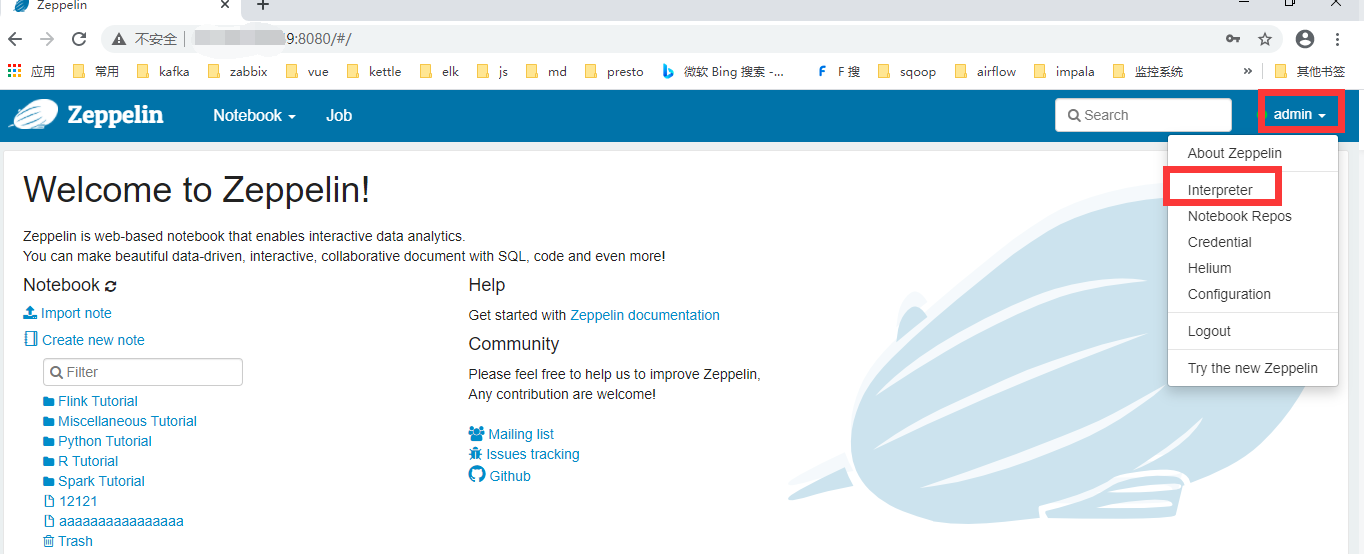Viewport: 1364px width, 554px height.
Task: Open the elk bookmark folder
Action: point(439,71)
